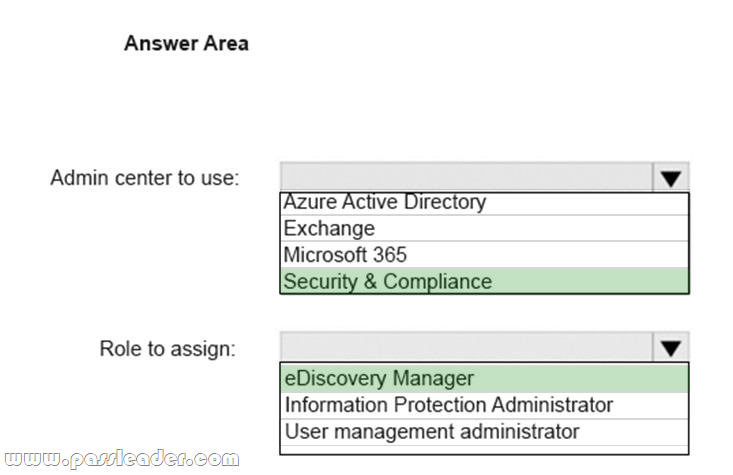Screen dimensions: 733x475
Task: Pick Security & Compliance admin center
Action: (x=484, y=281)
